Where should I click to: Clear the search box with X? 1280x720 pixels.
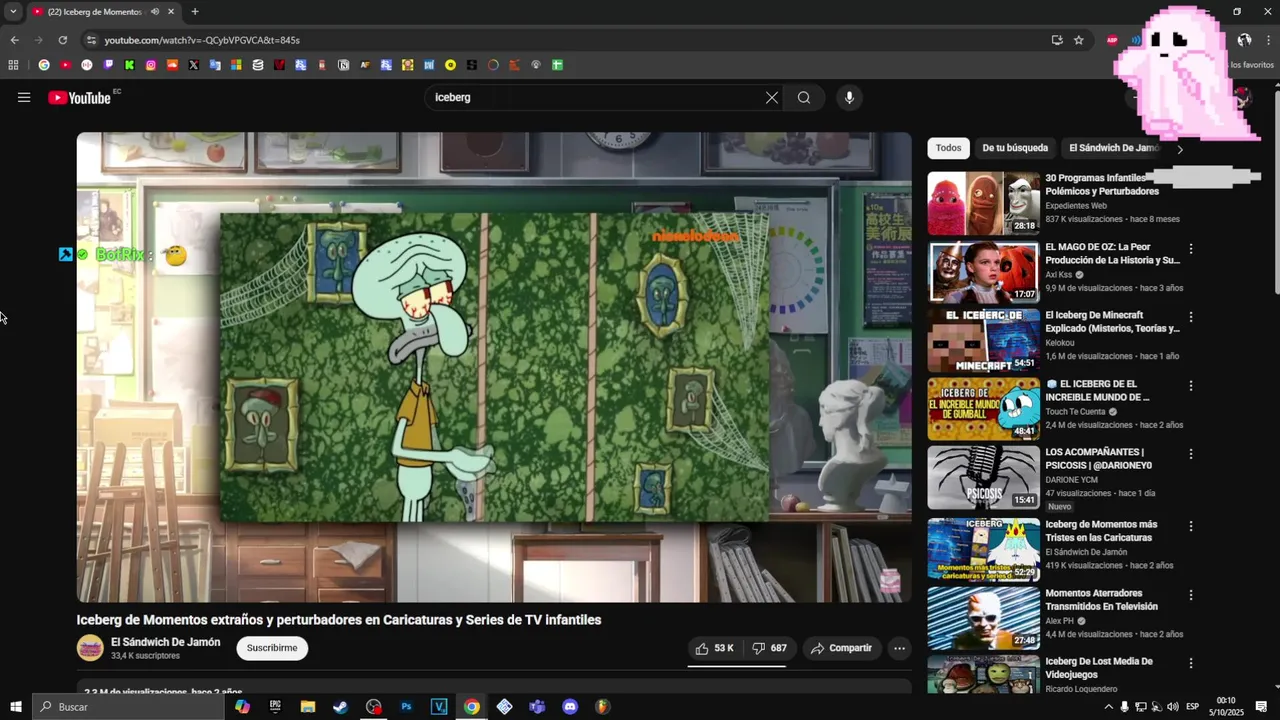pyautogui.click(x=772, y=98)
